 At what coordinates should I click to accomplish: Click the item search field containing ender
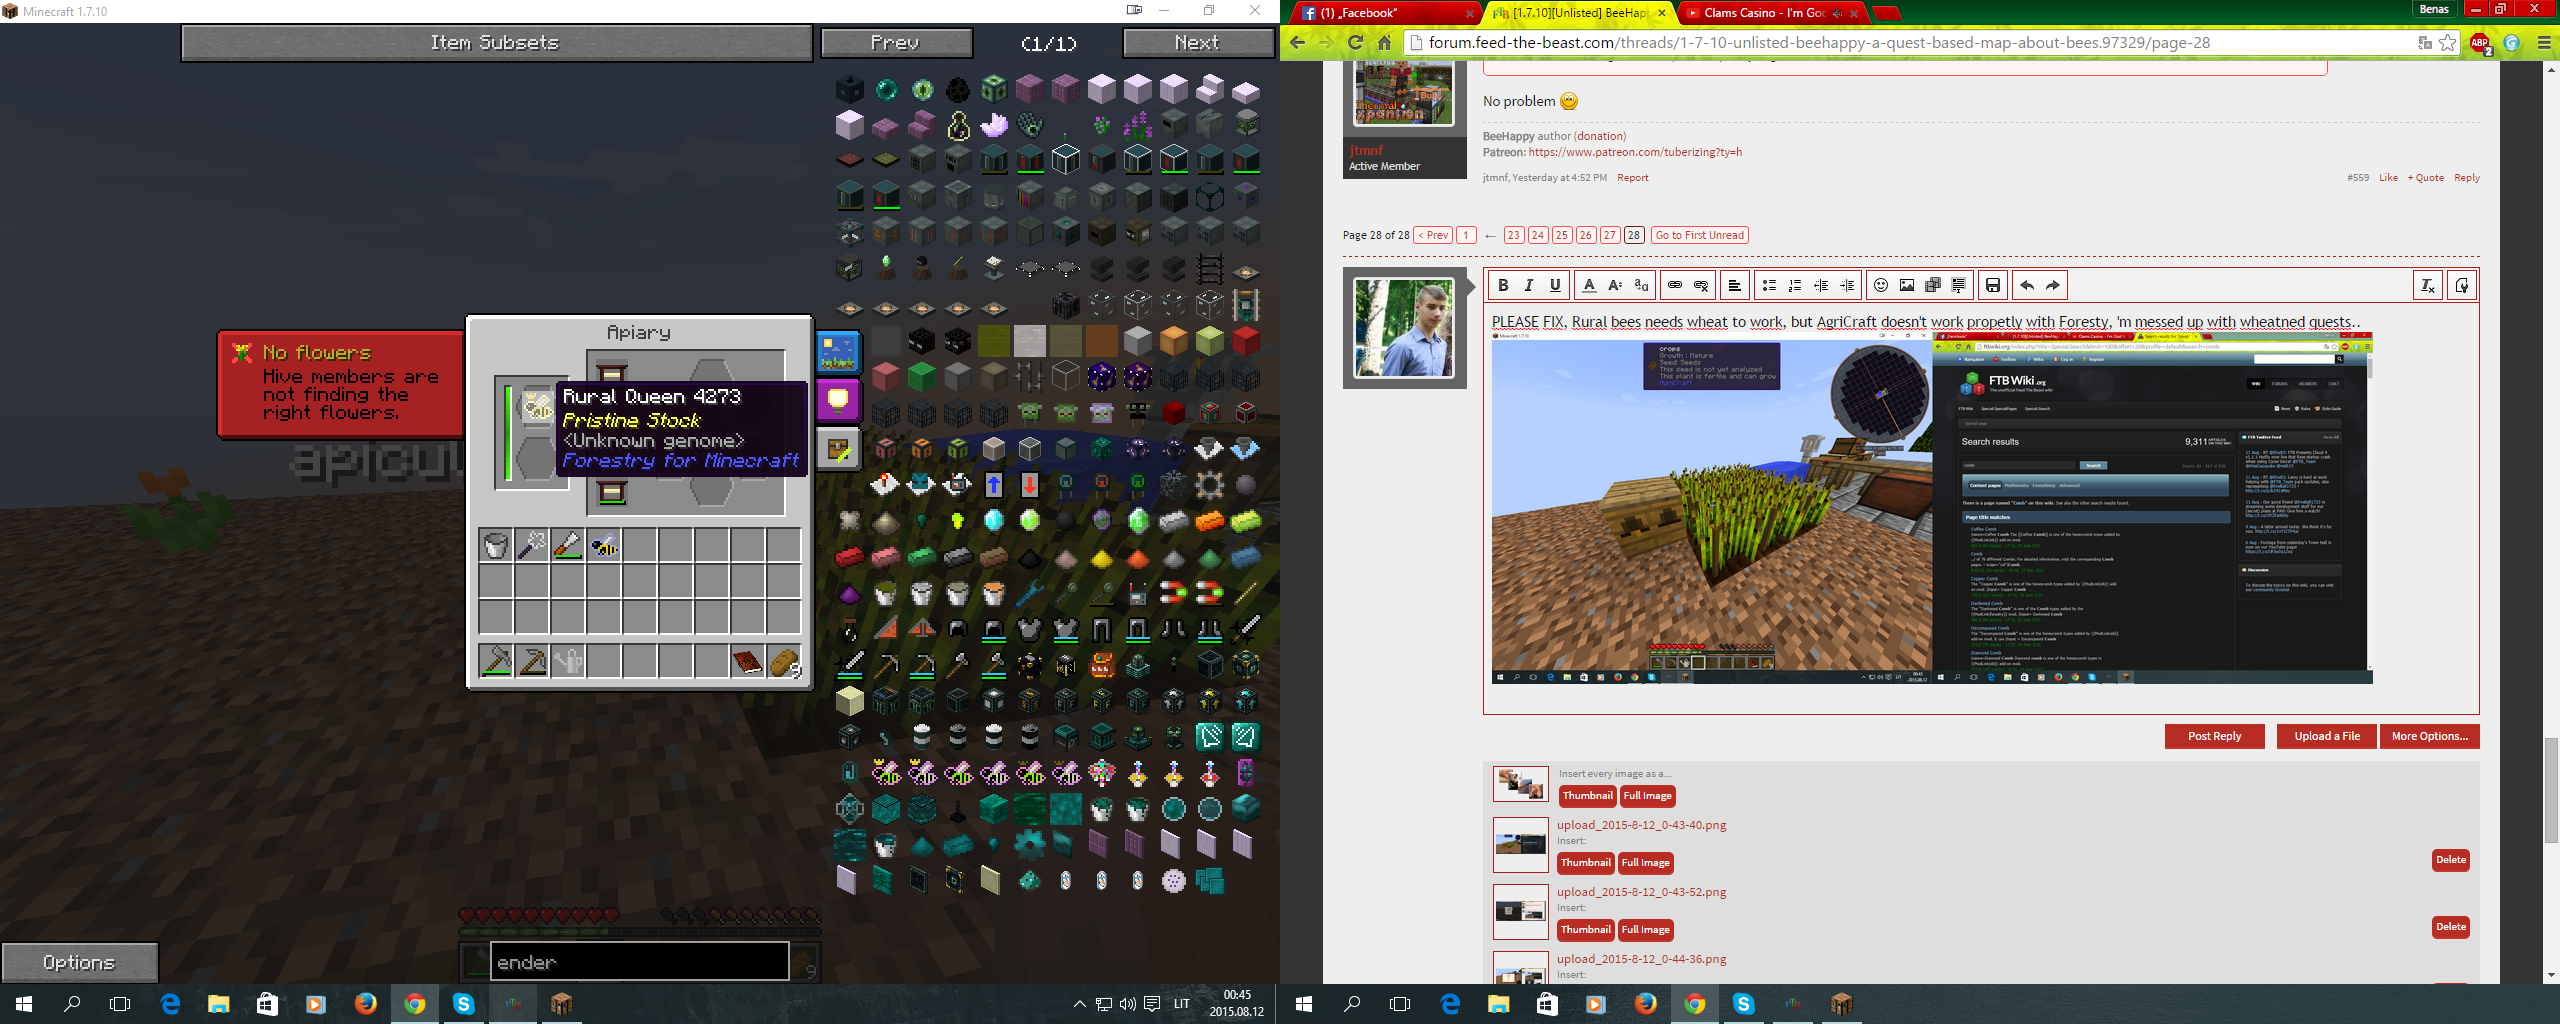point(639,962)
